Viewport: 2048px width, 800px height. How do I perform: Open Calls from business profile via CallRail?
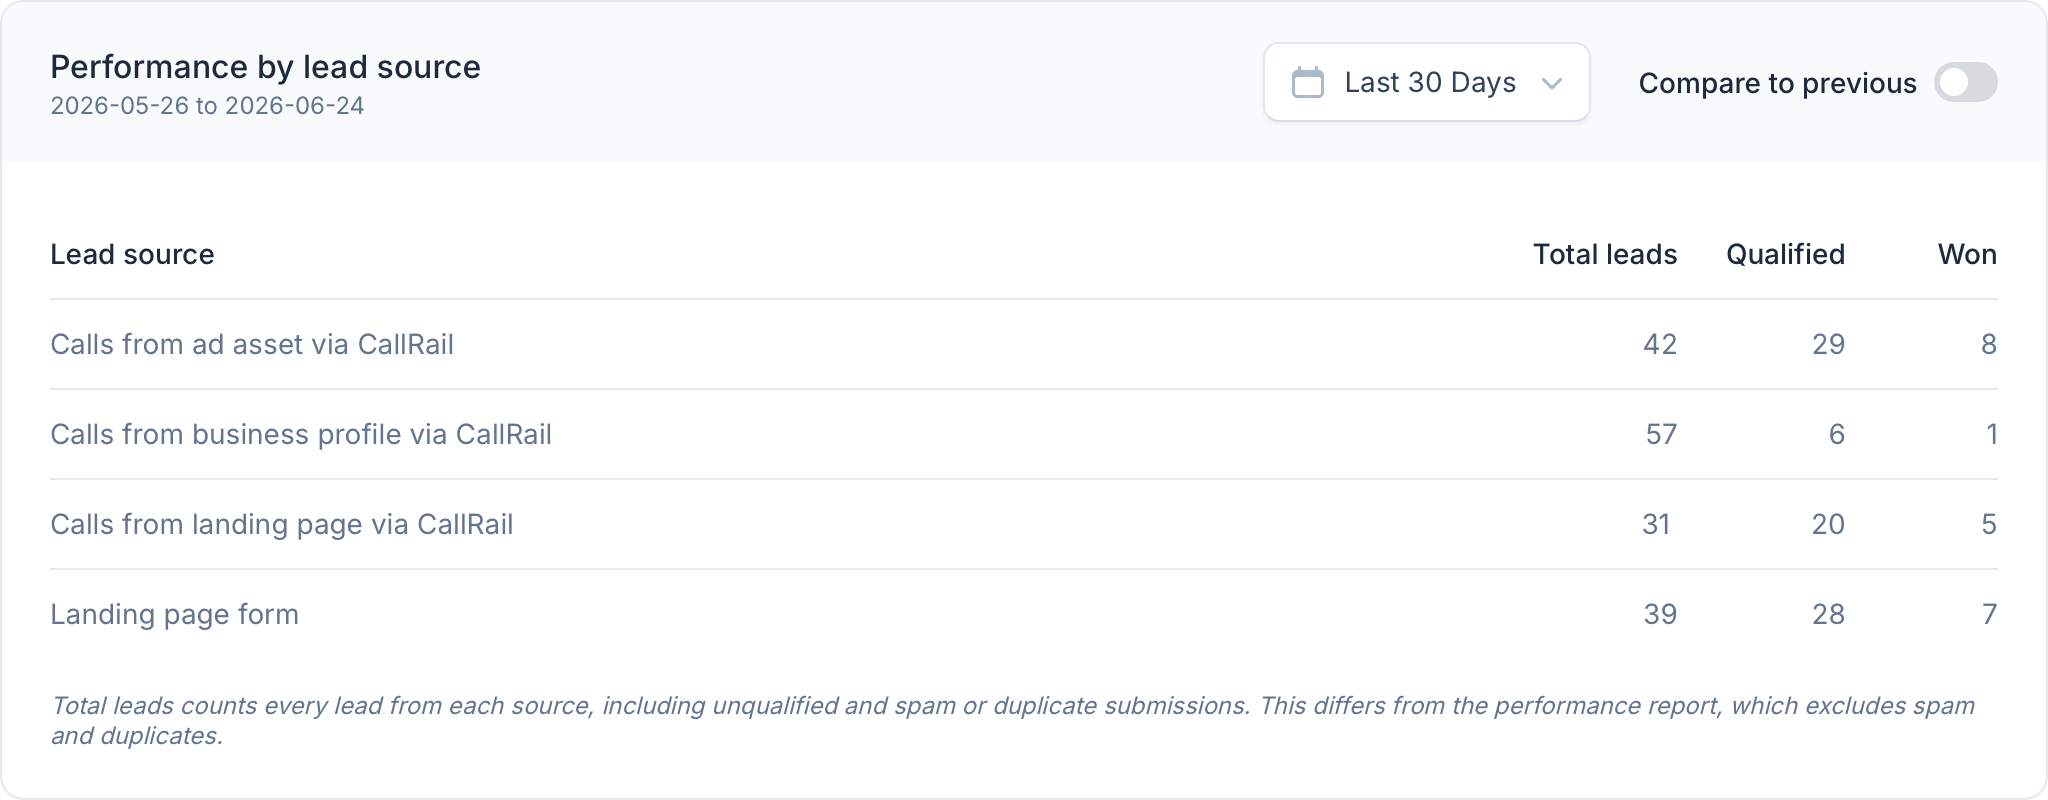301,434
